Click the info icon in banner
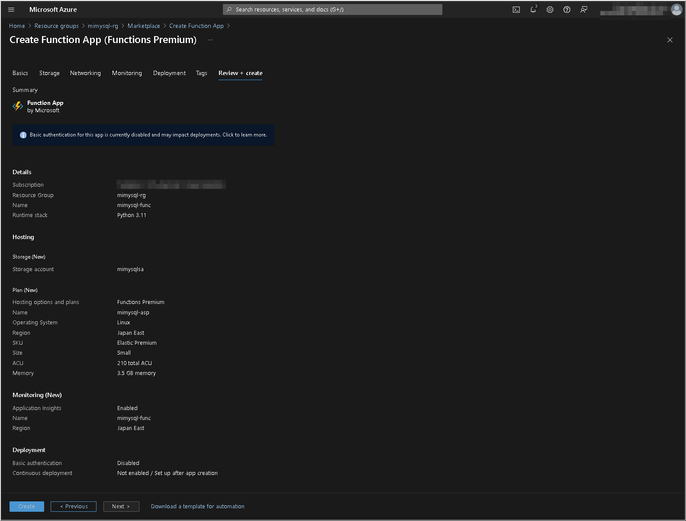 [x=23, y=135]
